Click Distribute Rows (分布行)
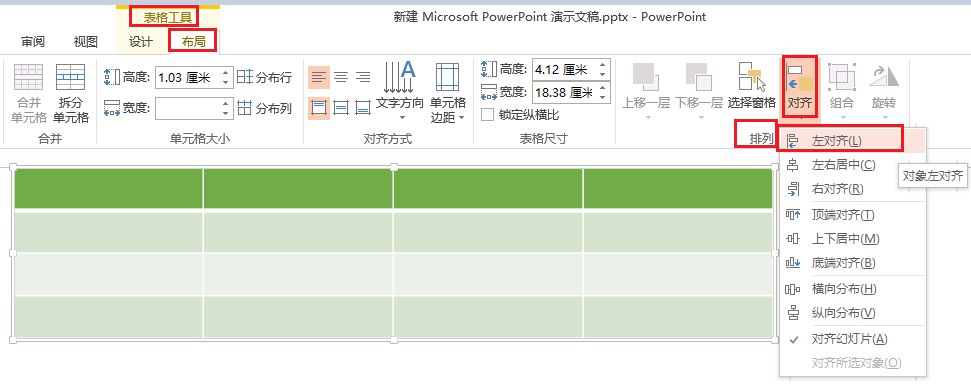This screenshot has height=390, width=971. pyautogui.click(x=265, y=77)
